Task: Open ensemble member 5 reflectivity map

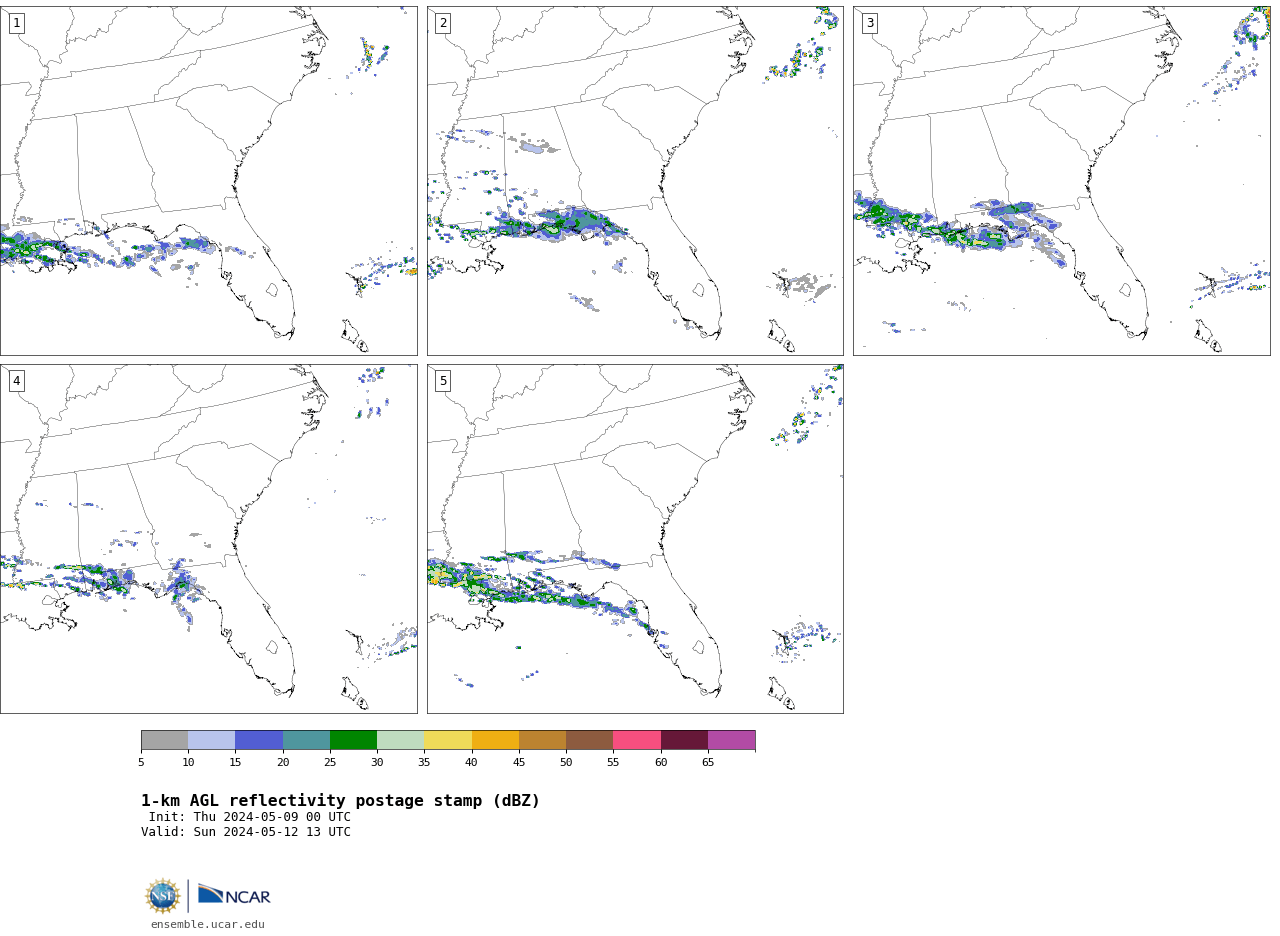Action: click(635, 539)
